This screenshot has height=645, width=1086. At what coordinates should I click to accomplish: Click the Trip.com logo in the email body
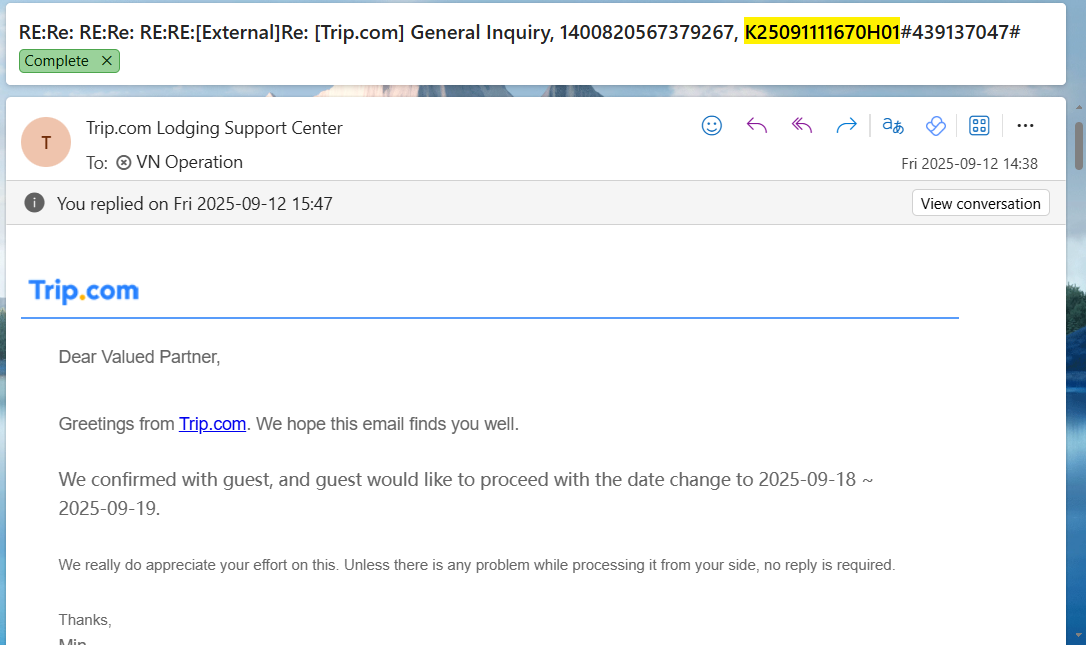pyautogui.click(x=84, y=291)
